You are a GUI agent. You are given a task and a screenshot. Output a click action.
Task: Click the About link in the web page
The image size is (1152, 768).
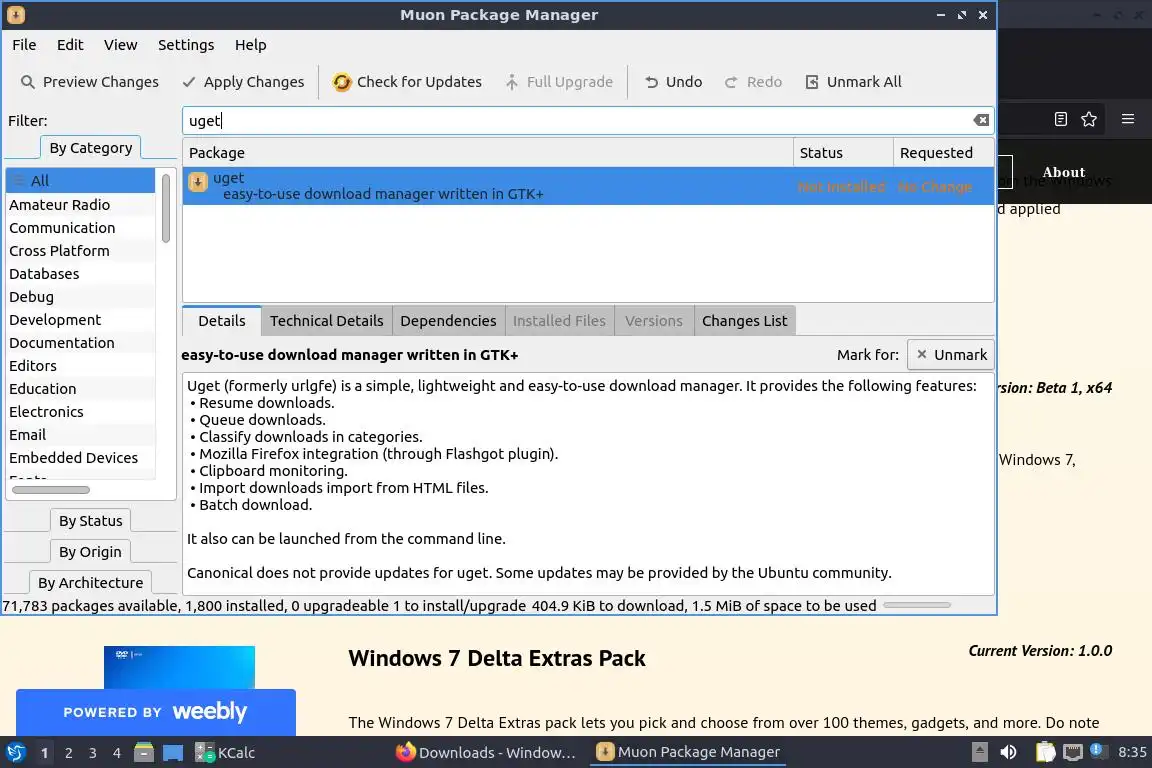(1063, 172)
